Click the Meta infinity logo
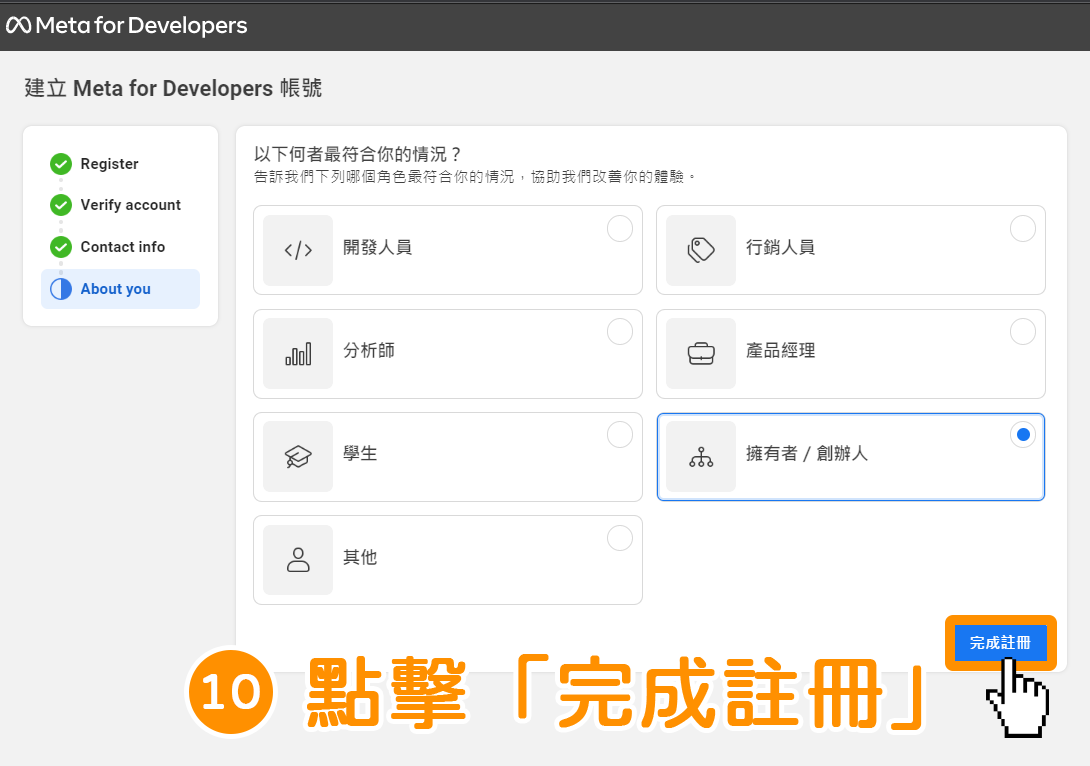 pyautogui.click(x=18, y=26)
